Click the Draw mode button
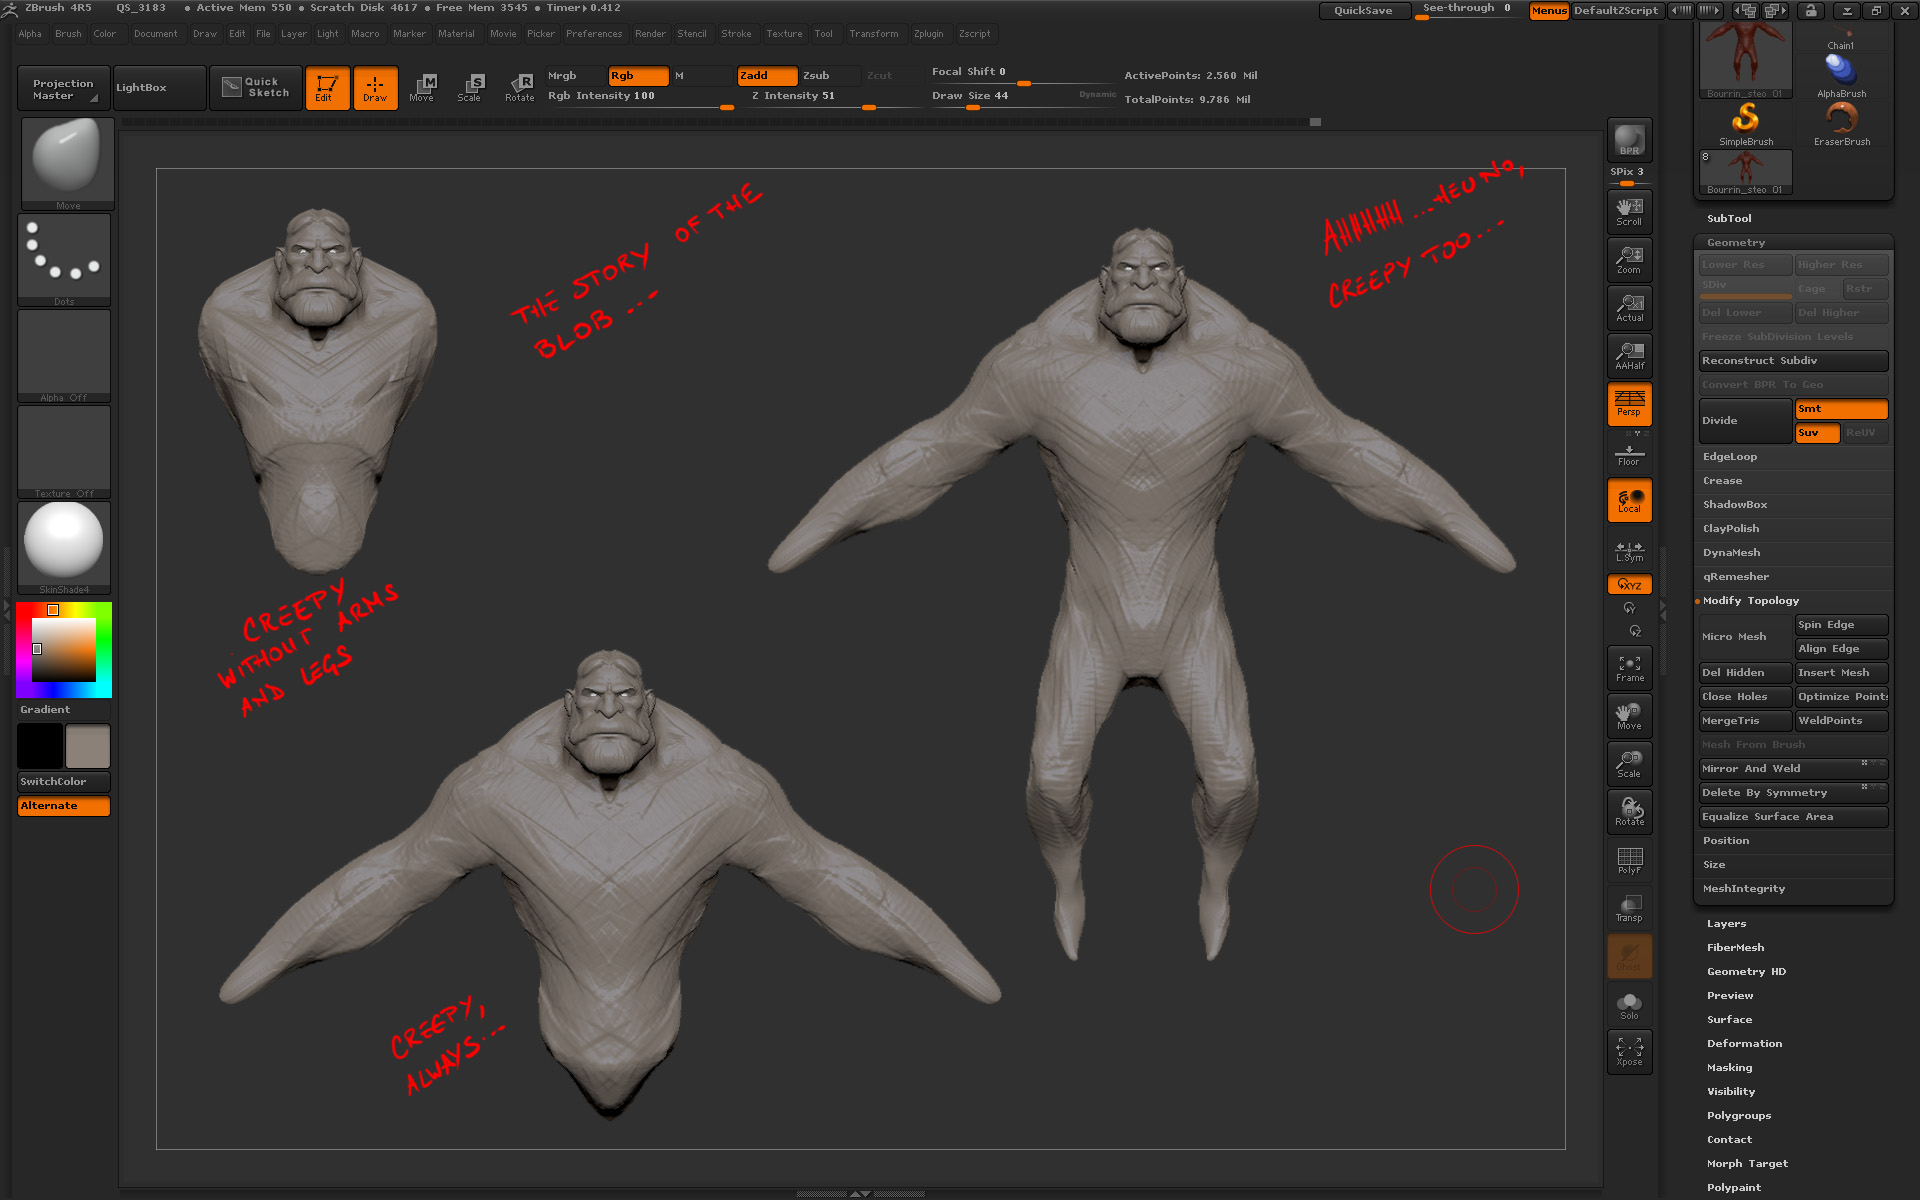The image size is (1920, 1200). point(375,88)
